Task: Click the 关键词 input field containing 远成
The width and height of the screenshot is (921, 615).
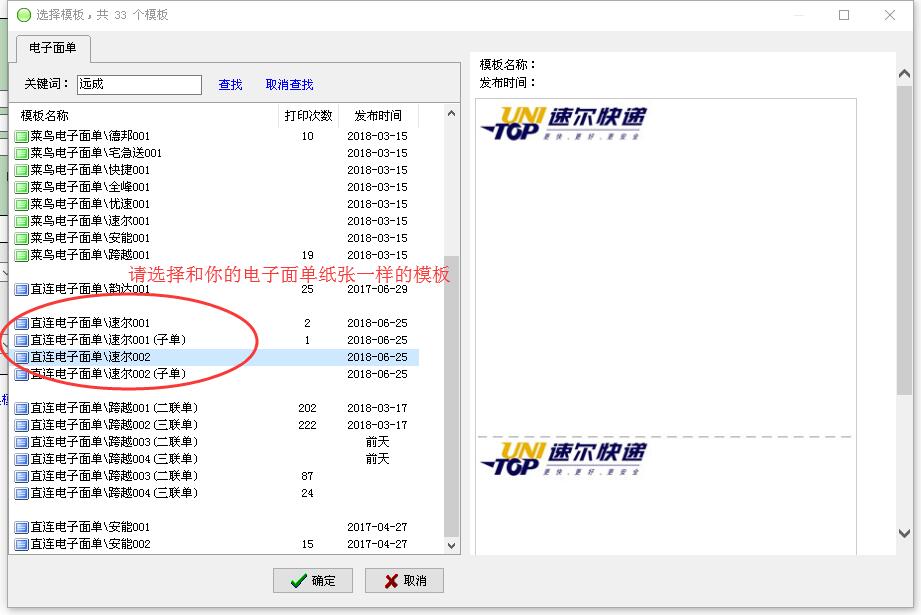Action: 139,85
